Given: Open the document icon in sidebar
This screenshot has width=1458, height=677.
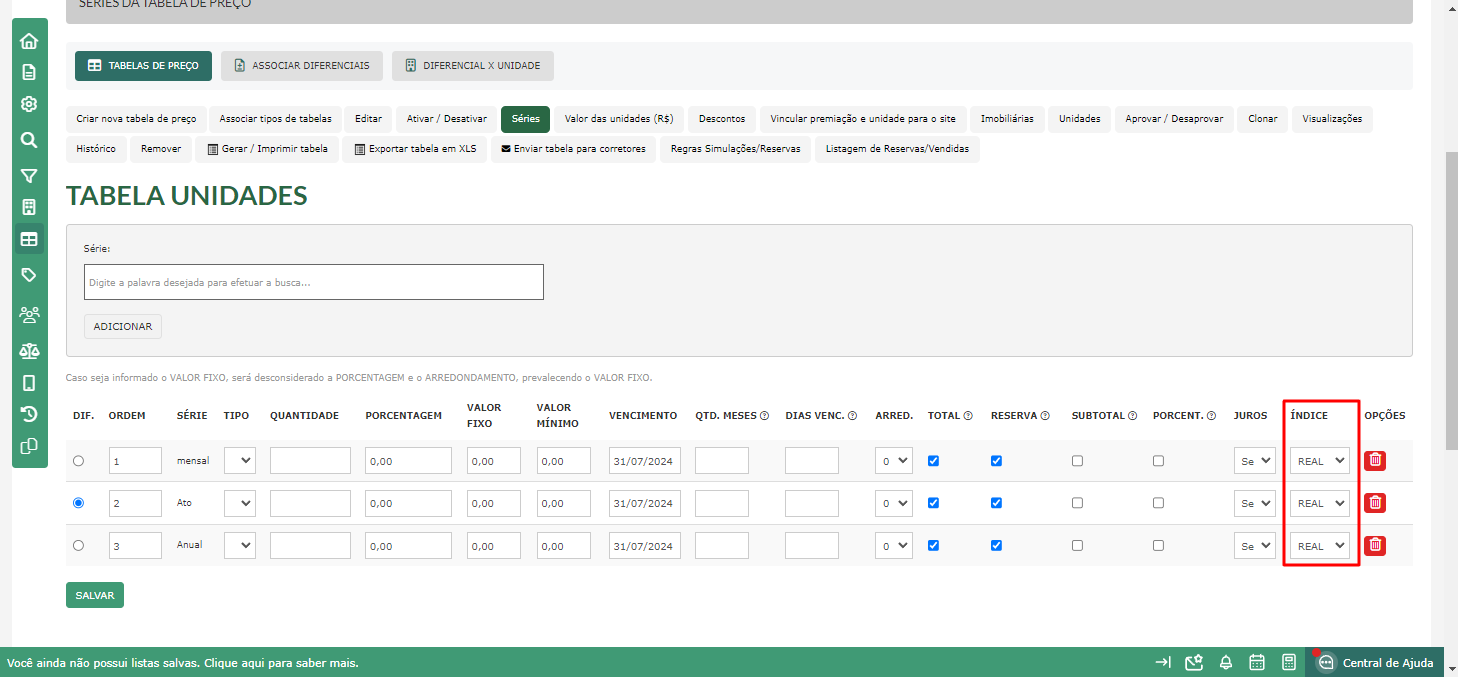Looking at the screenshot, I should coord(29,72).
